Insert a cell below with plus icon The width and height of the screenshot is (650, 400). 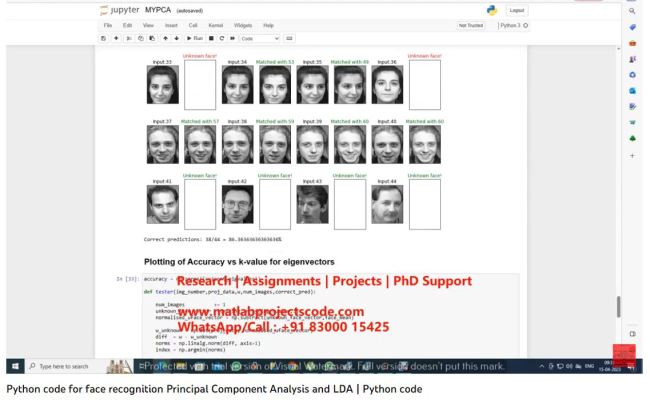click(116, 38)
